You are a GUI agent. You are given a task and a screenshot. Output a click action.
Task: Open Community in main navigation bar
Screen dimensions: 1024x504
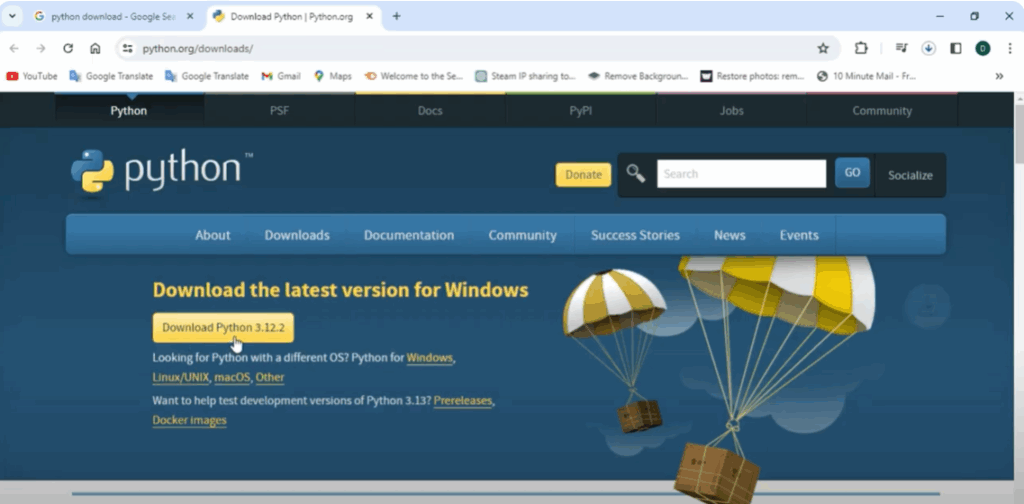click(522, 235)
